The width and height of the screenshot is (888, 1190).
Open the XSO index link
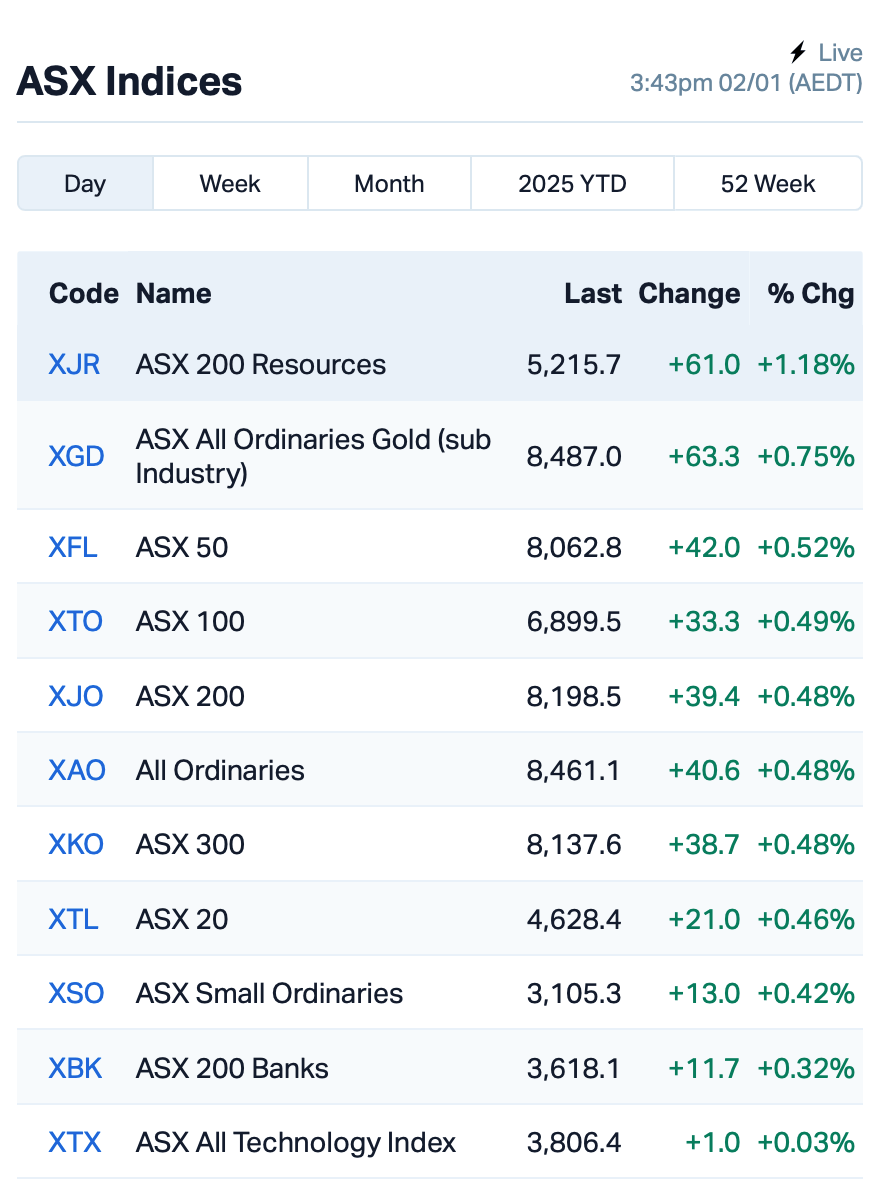[x=76, y=993]
